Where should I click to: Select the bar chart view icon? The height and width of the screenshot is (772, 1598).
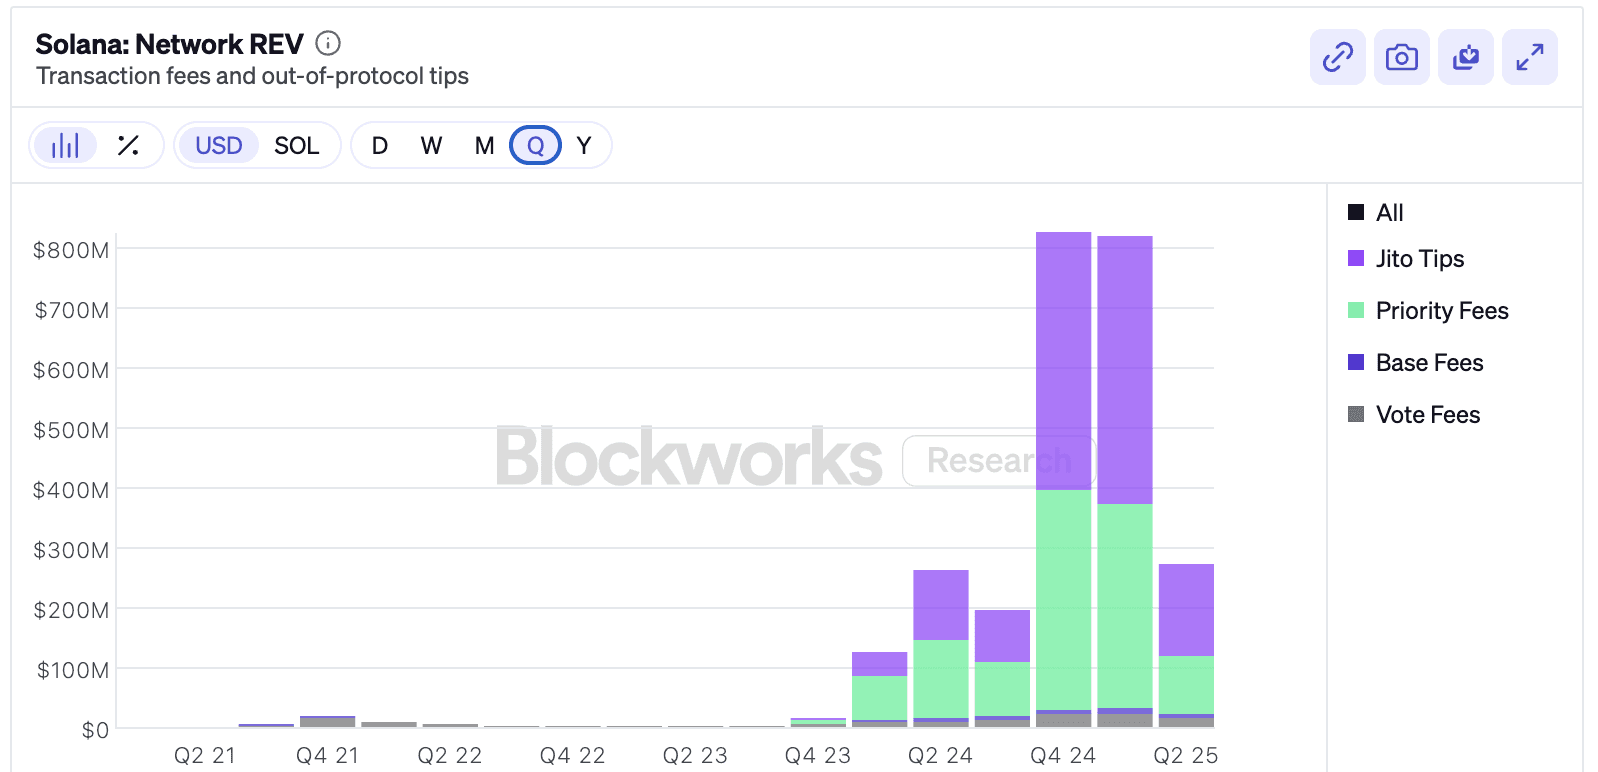click(x=64, y=145)
